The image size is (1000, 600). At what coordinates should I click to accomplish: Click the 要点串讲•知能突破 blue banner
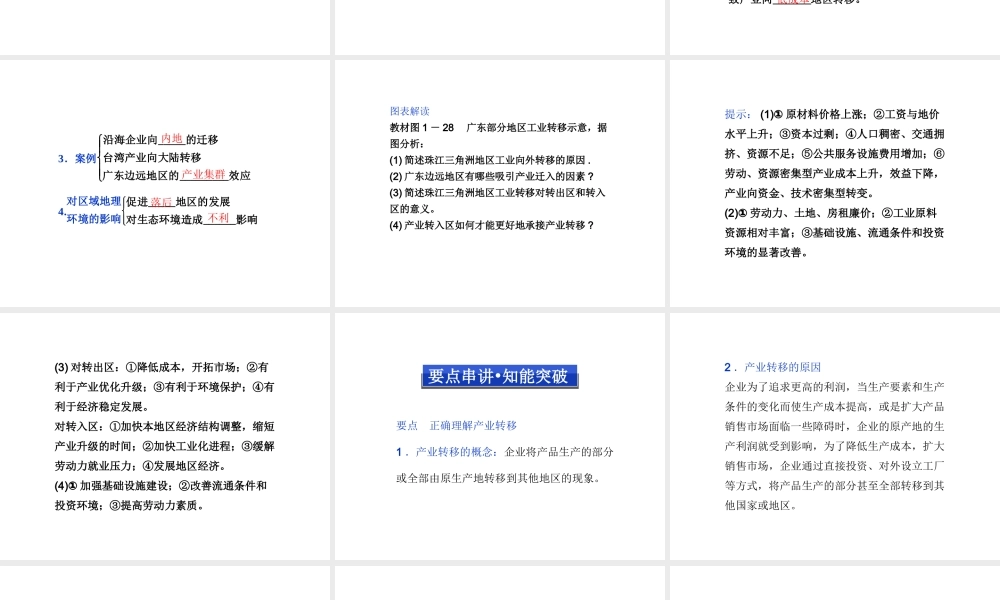tap(498, 376)
